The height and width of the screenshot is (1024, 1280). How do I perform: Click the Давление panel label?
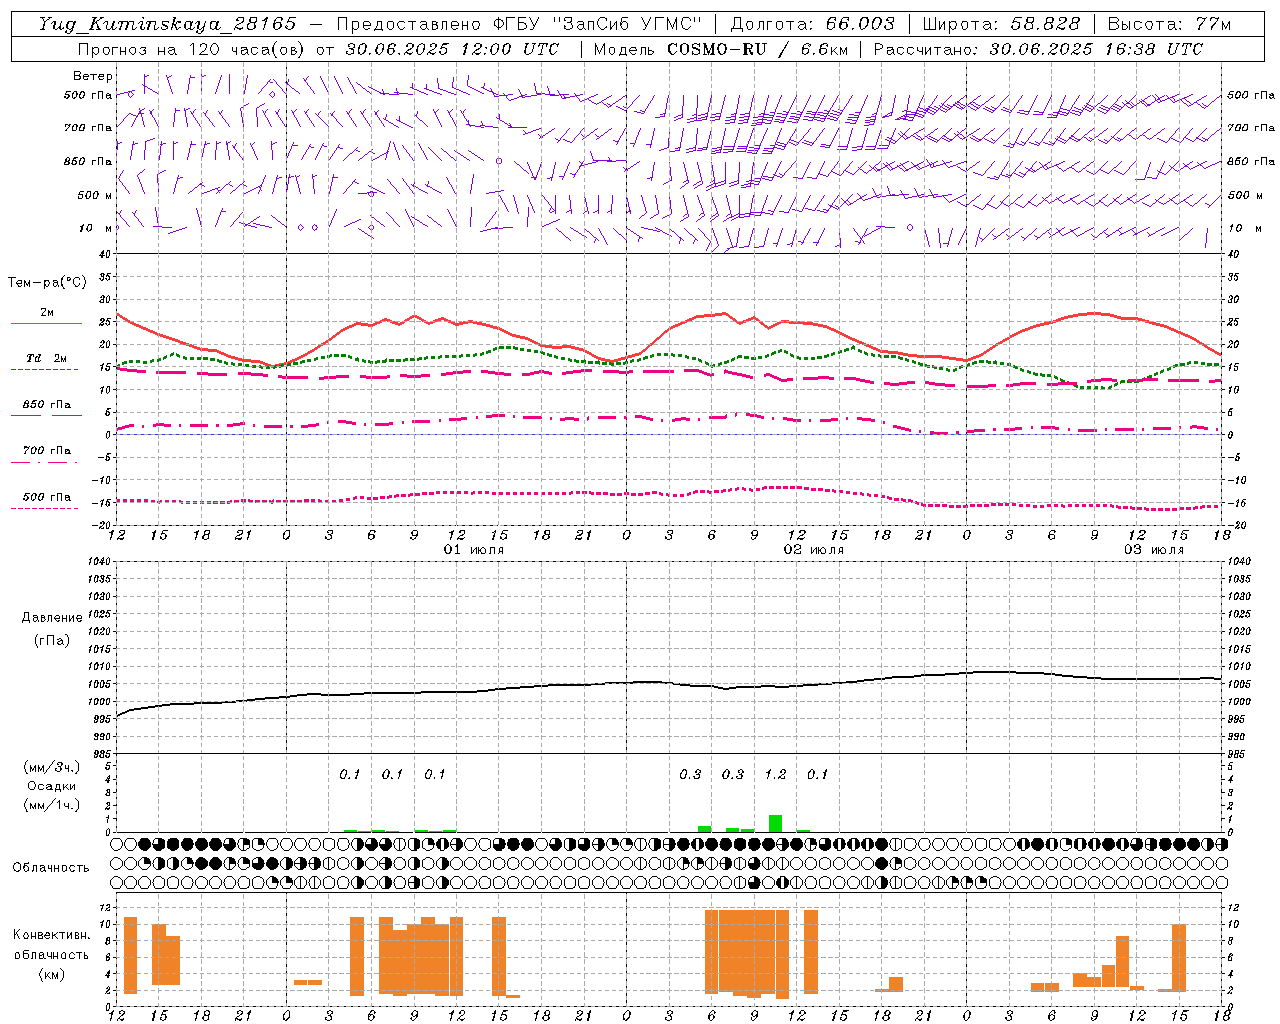click(52, 618)
